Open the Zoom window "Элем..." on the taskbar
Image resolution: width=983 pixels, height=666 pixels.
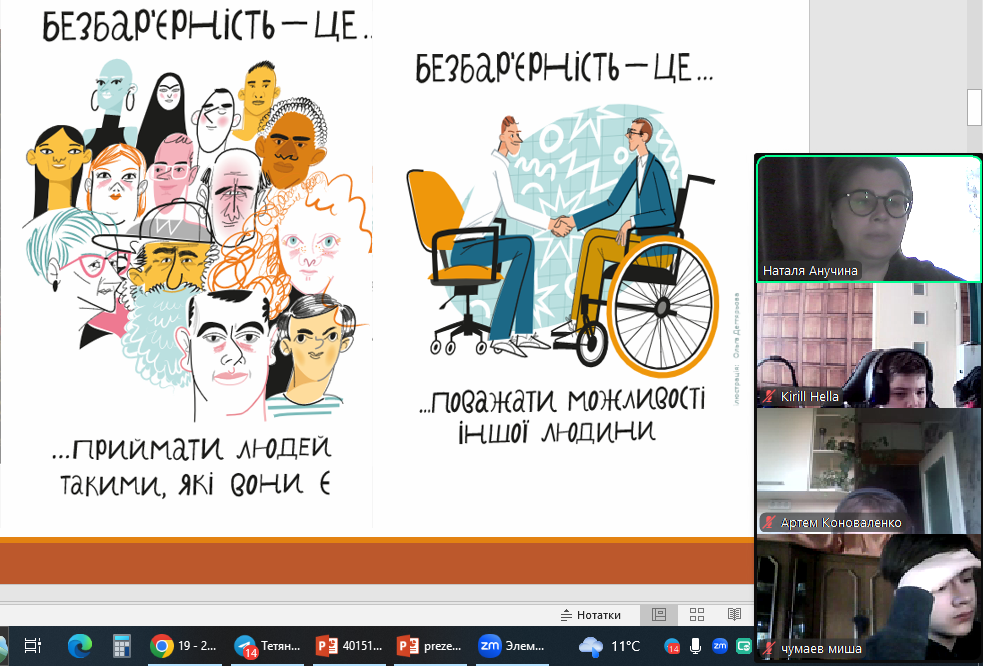(x=512, y=645)
